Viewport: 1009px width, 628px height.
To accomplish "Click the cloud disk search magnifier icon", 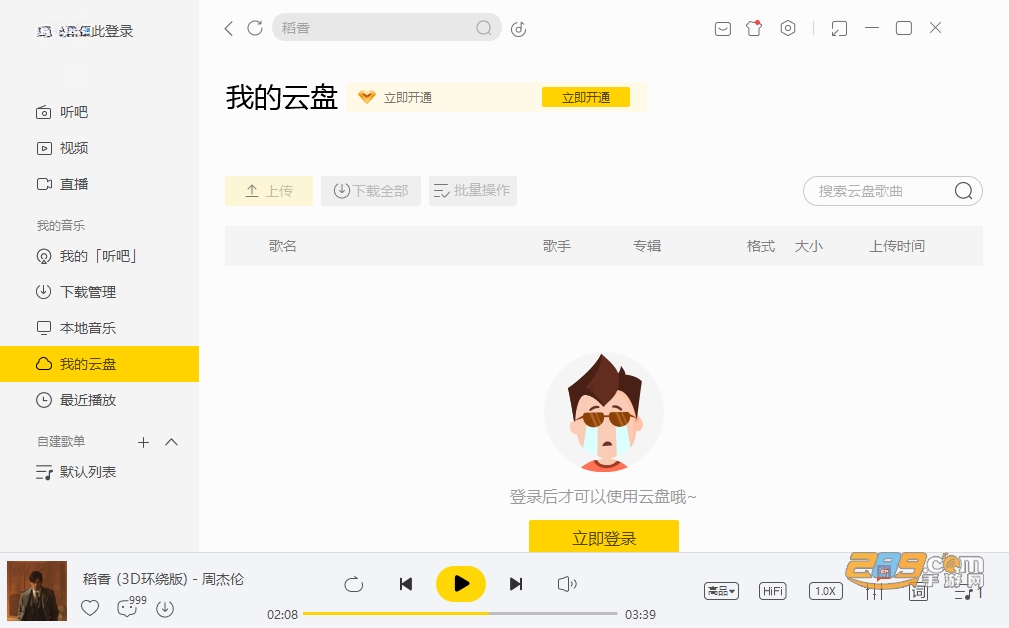I will pyautogui.click(x=963, y=191).
